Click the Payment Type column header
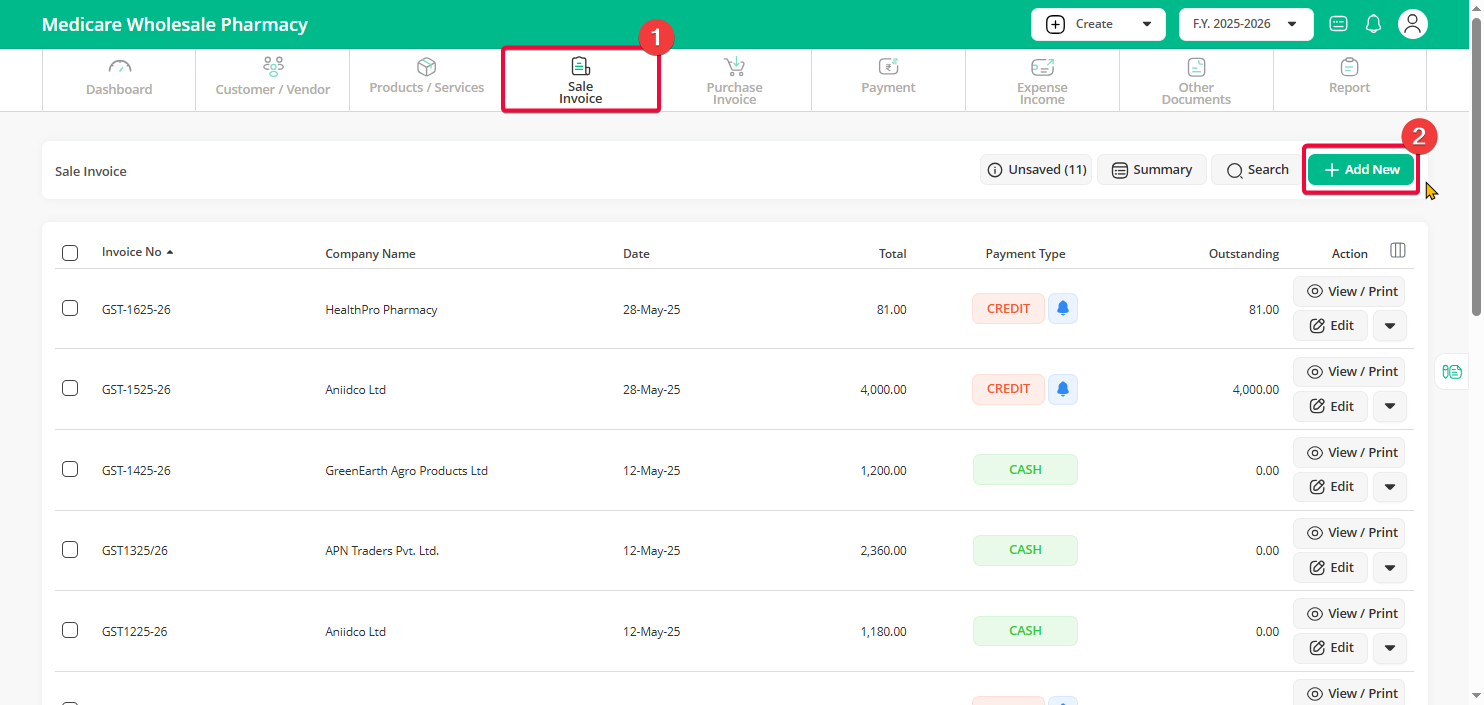The image size is (1484, 705). [x=1025, y=254]
